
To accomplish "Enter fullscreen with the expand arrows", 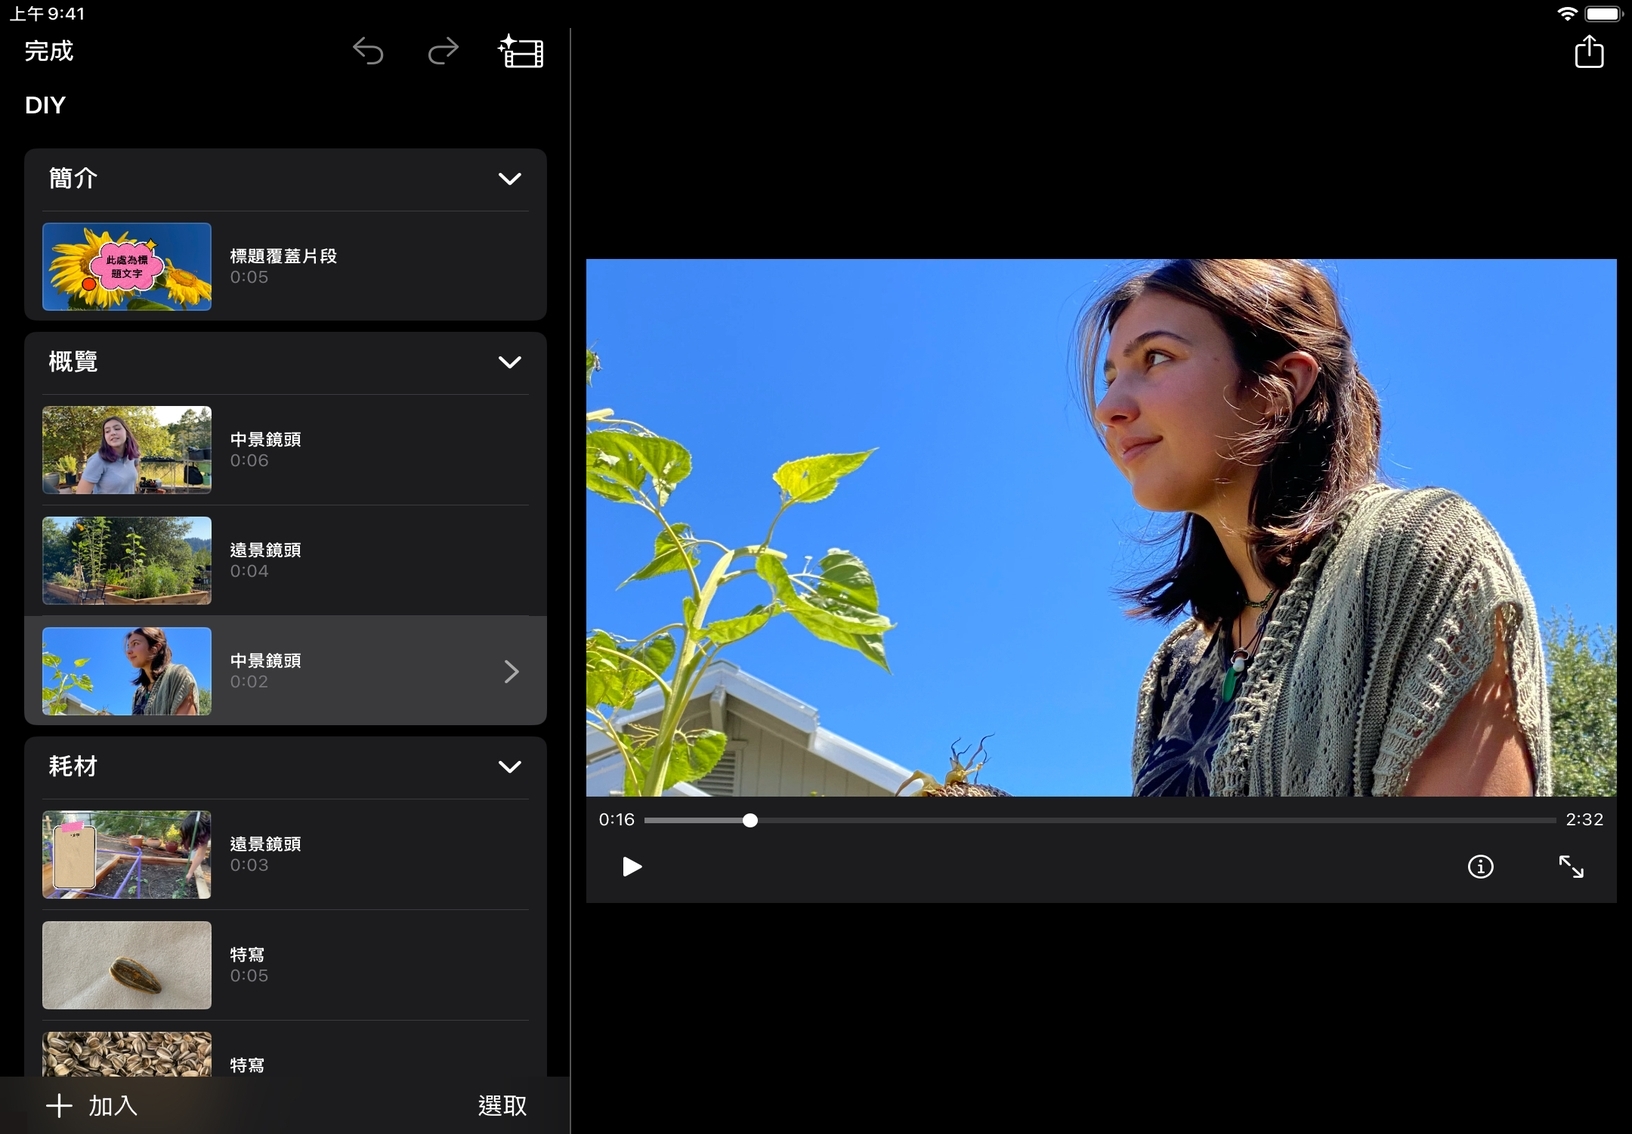I will [1570, 866].
